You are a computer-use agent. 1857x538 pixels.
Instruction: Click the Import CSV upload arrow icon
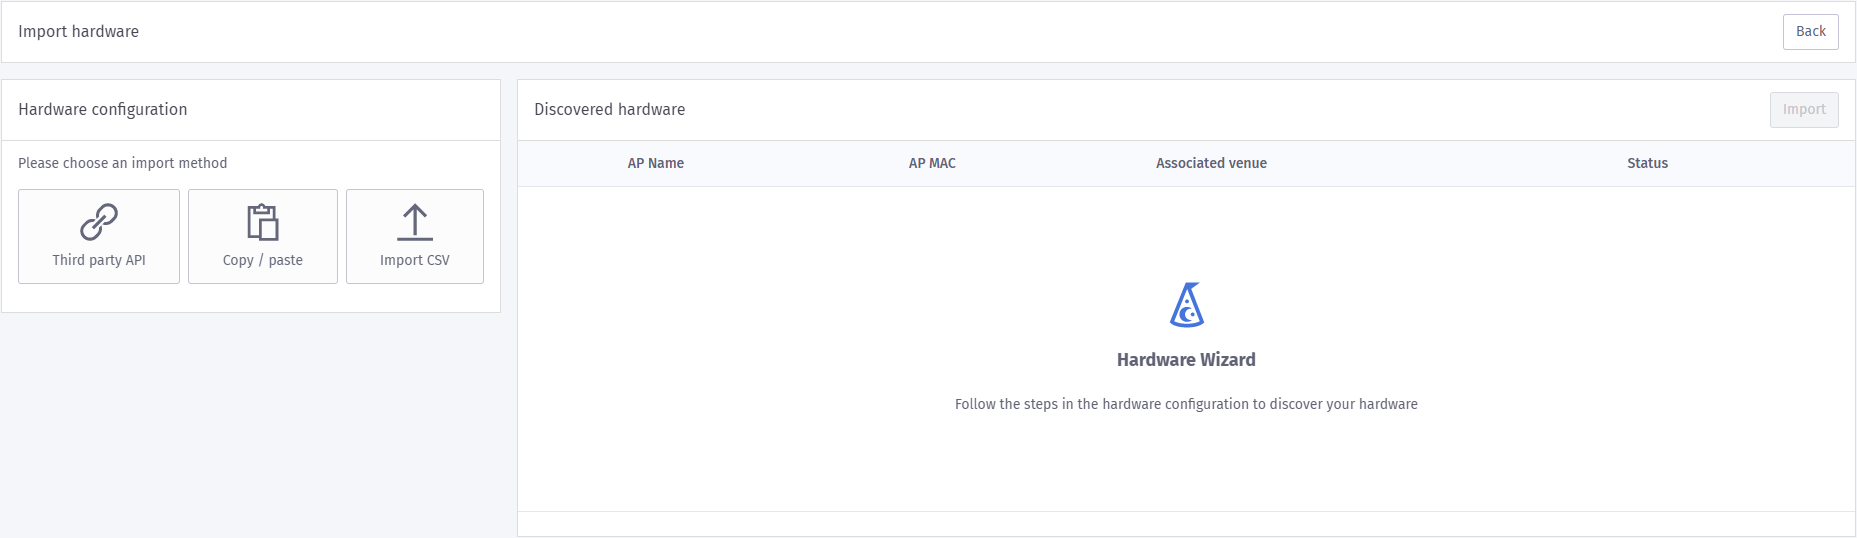pyautogui.click(x=415, y=222)
